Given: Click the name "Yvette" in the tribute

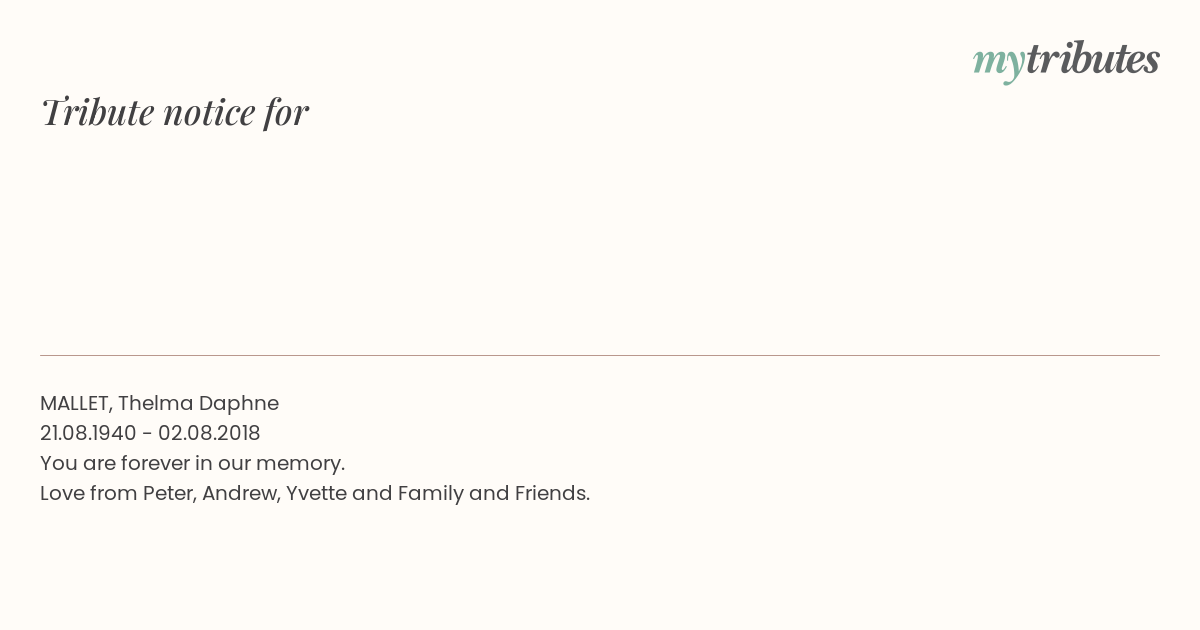Looking at the screenshot, I should coord(316,493).
